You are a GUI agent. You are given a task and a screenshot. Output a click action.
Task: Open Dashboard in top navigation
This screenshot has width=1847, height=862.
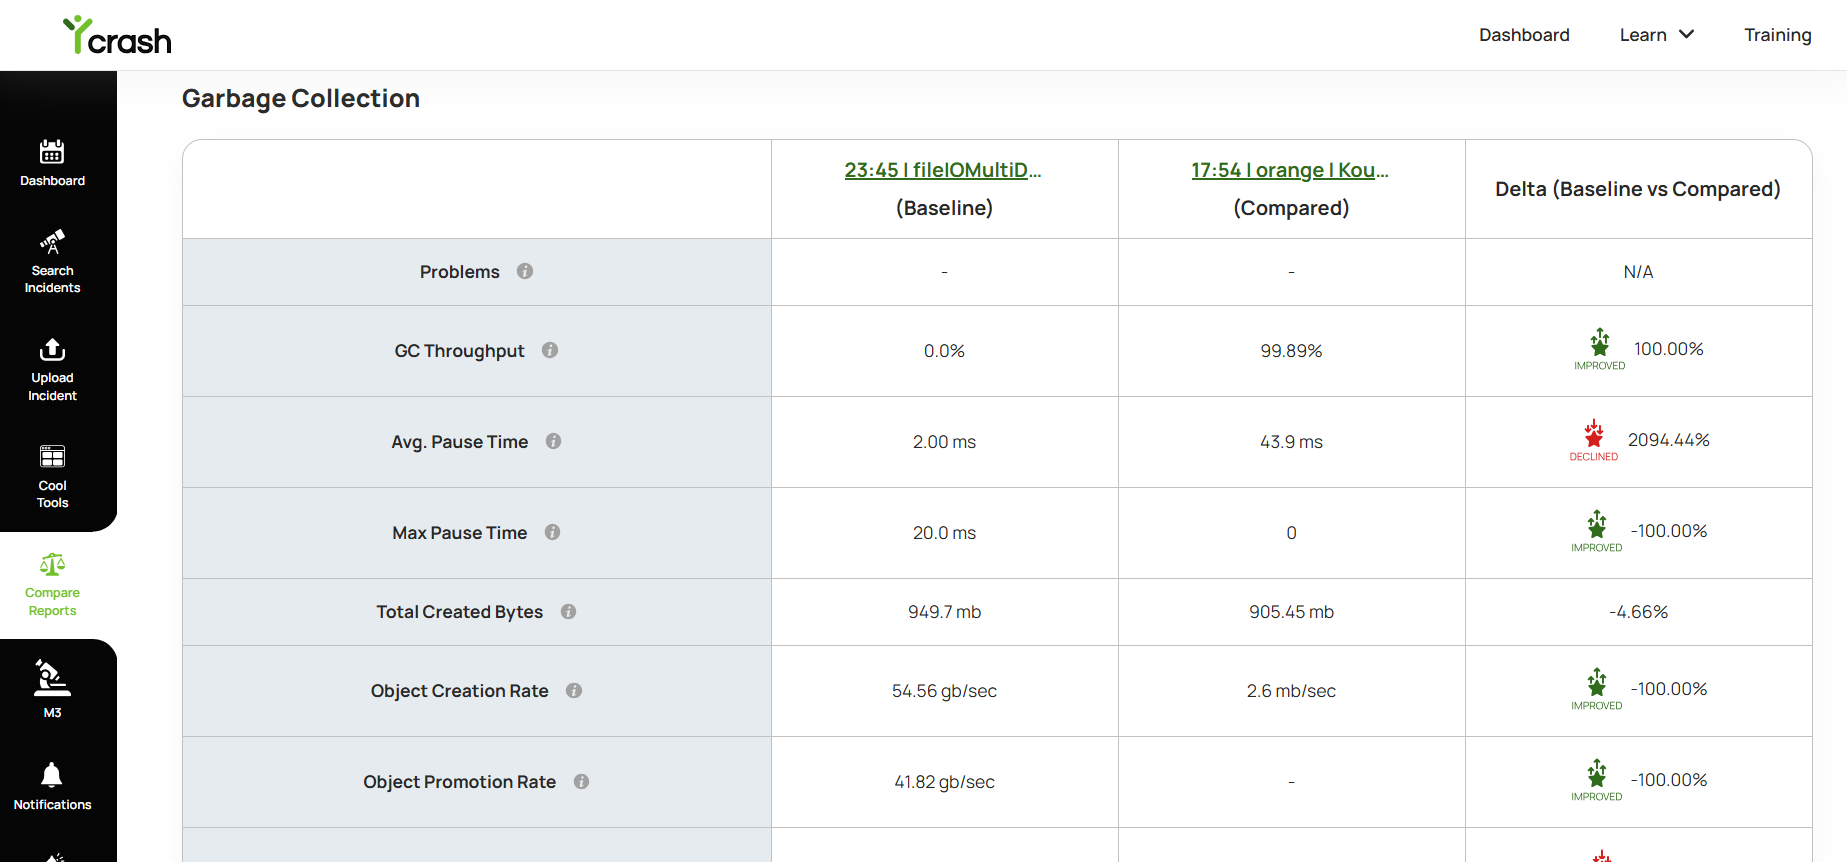1524,35
